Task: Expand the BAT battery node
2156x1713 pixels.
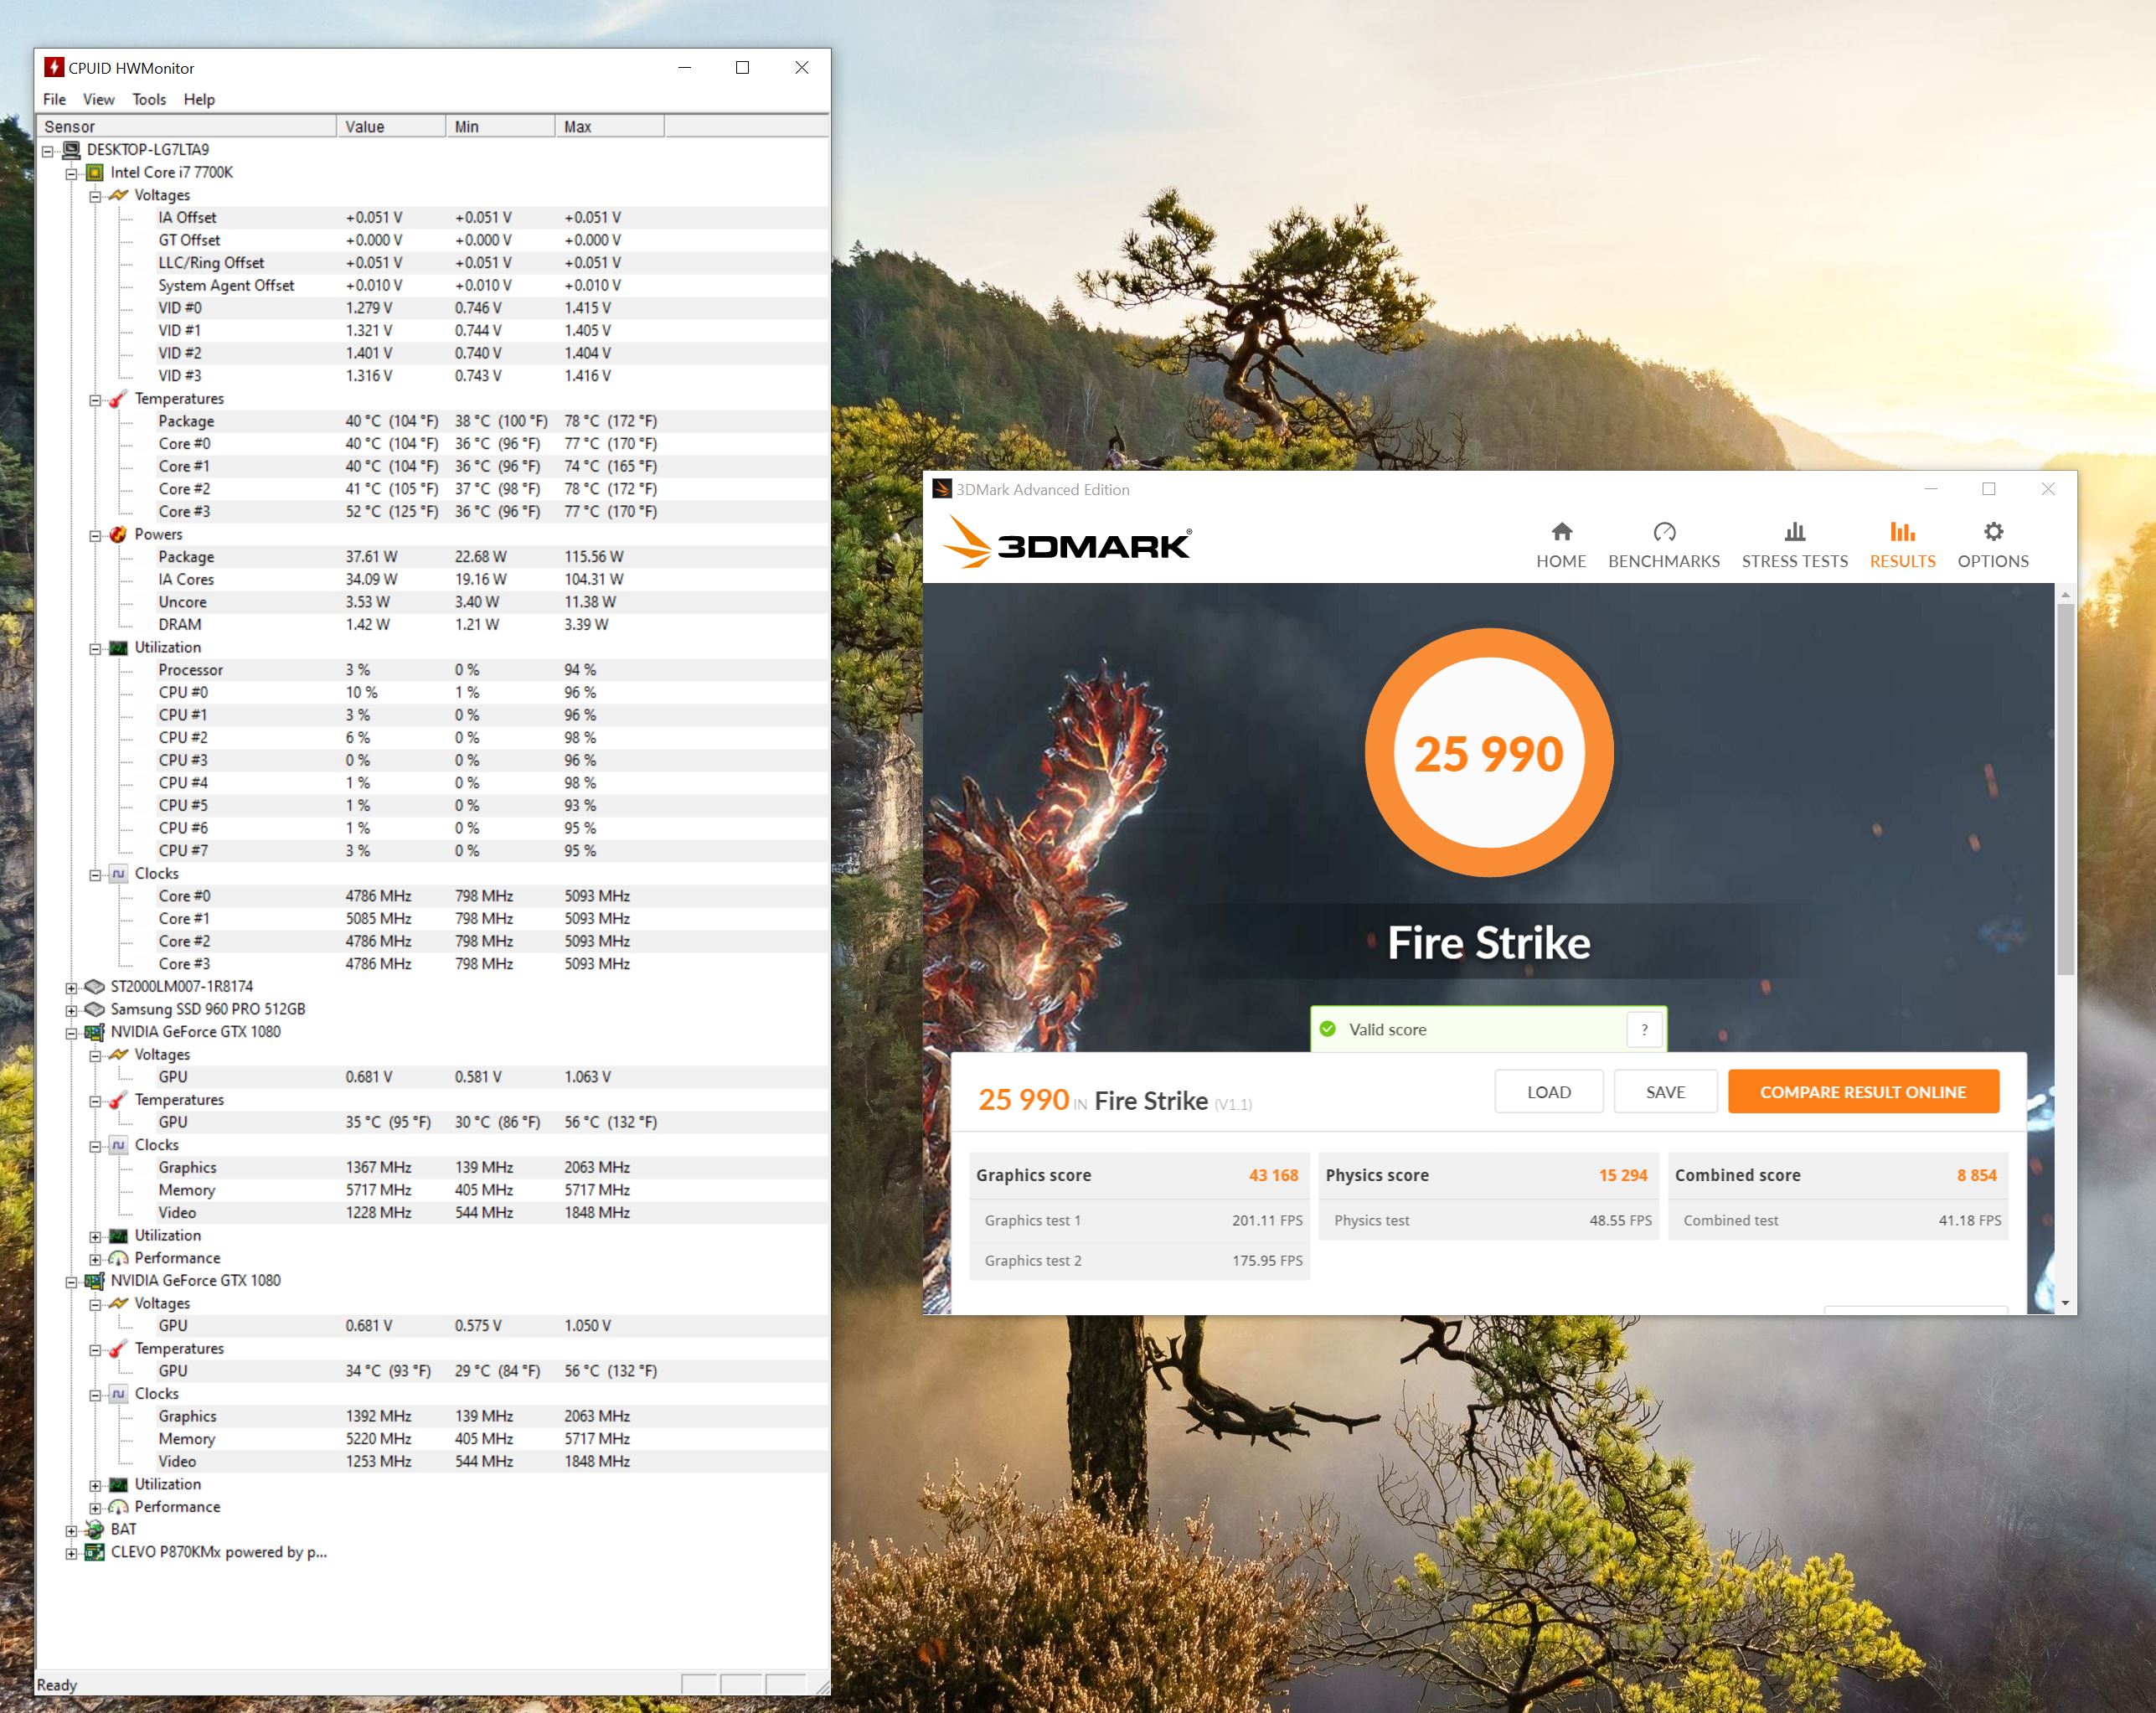Action: (71, 1531)
